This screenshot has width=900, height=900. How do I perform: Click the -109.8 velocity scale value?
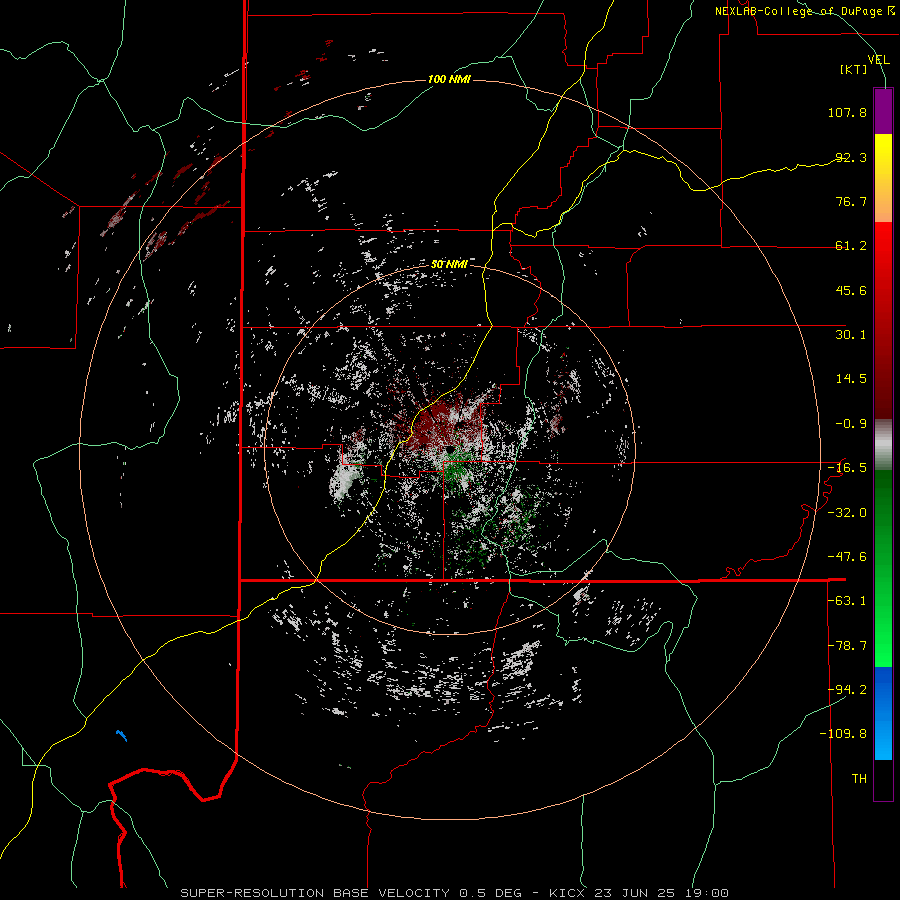coord(843,734)
